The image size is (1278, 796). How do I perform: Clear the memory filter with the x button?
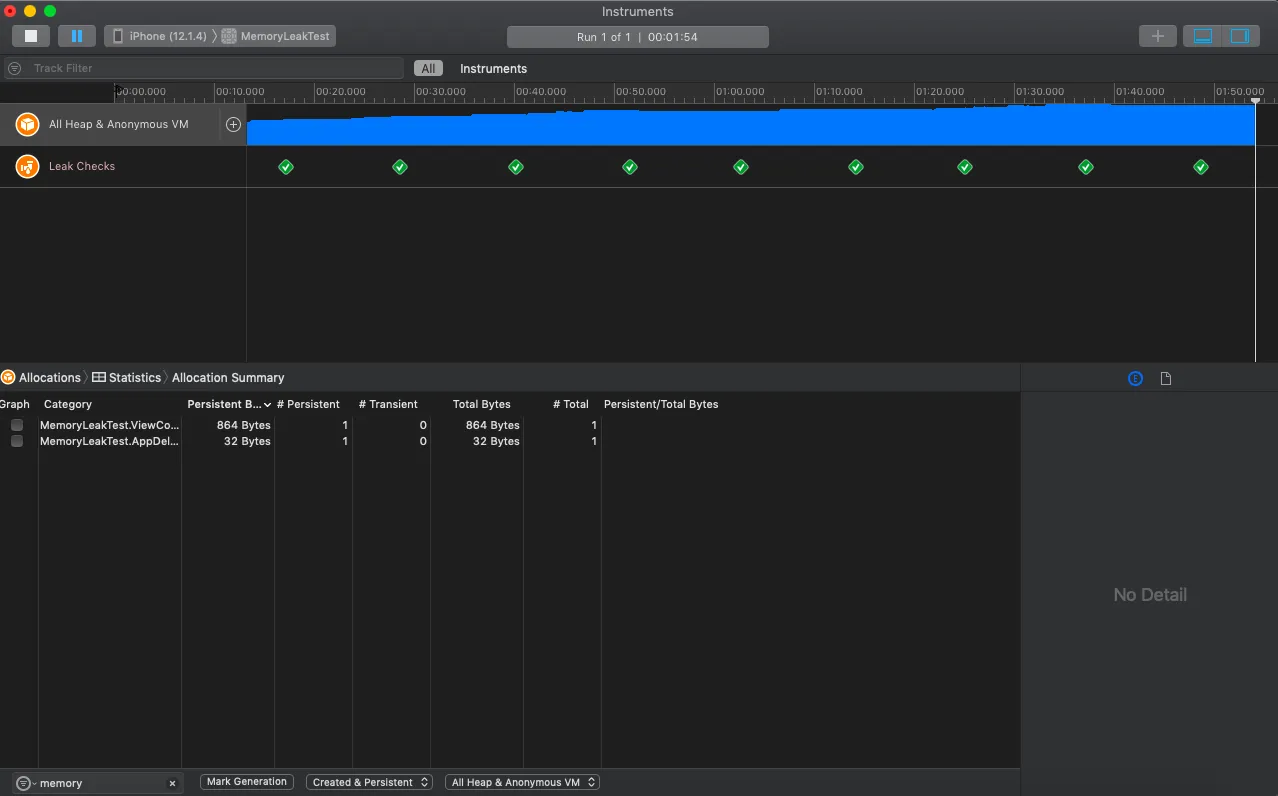[x=172, y=783]
